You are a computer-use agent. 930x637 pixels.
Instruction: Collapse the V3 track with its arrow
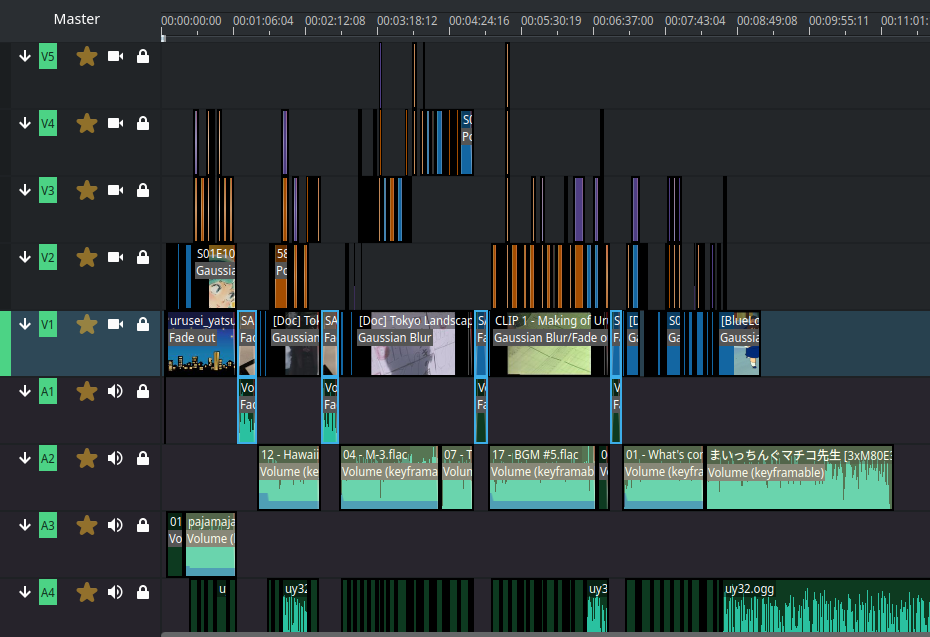tap(25, 190)
